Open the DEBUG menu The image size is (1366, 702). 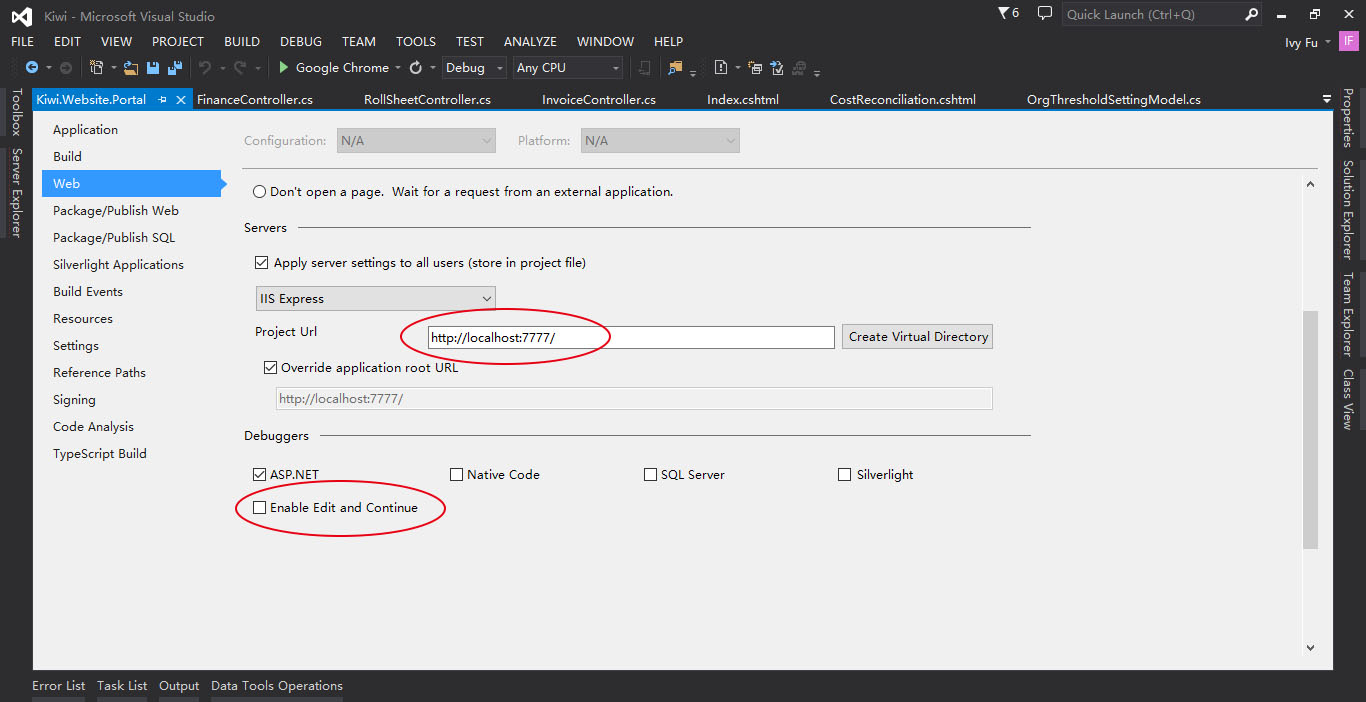point(301,41)
